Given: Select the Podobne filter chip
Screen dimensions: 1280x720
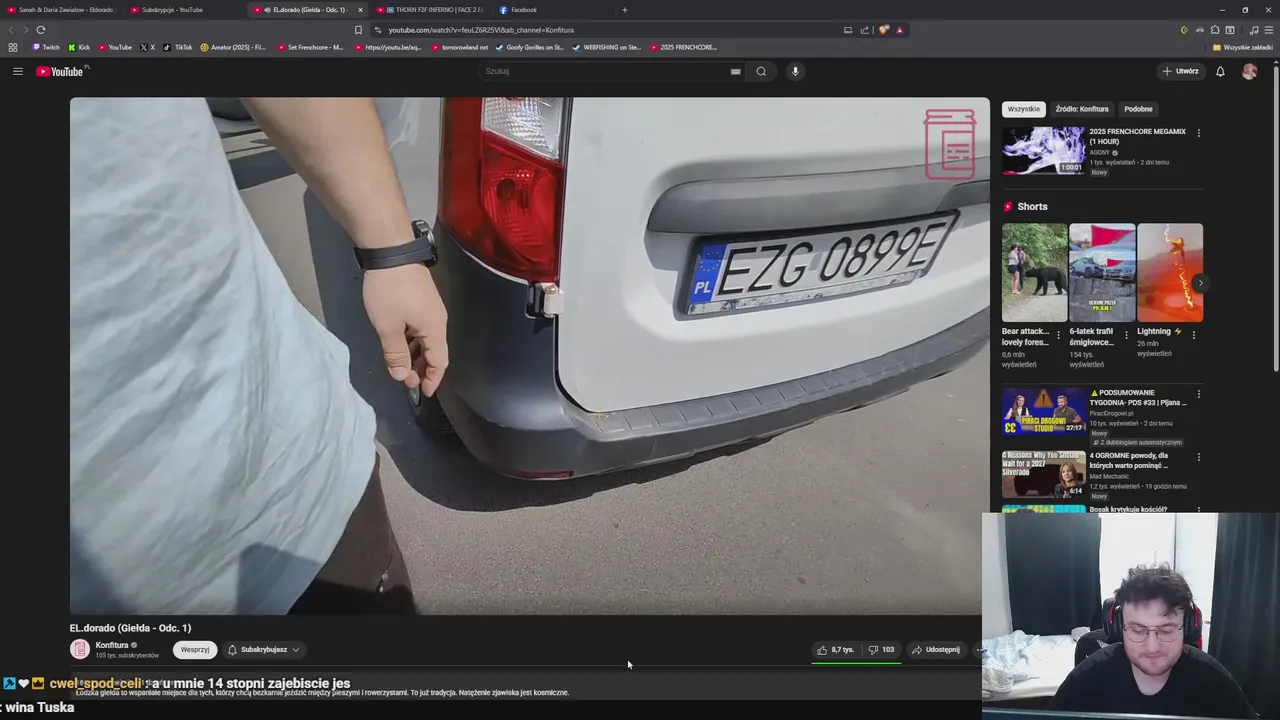Looking at the screenshot, I should coord(1138,109).
